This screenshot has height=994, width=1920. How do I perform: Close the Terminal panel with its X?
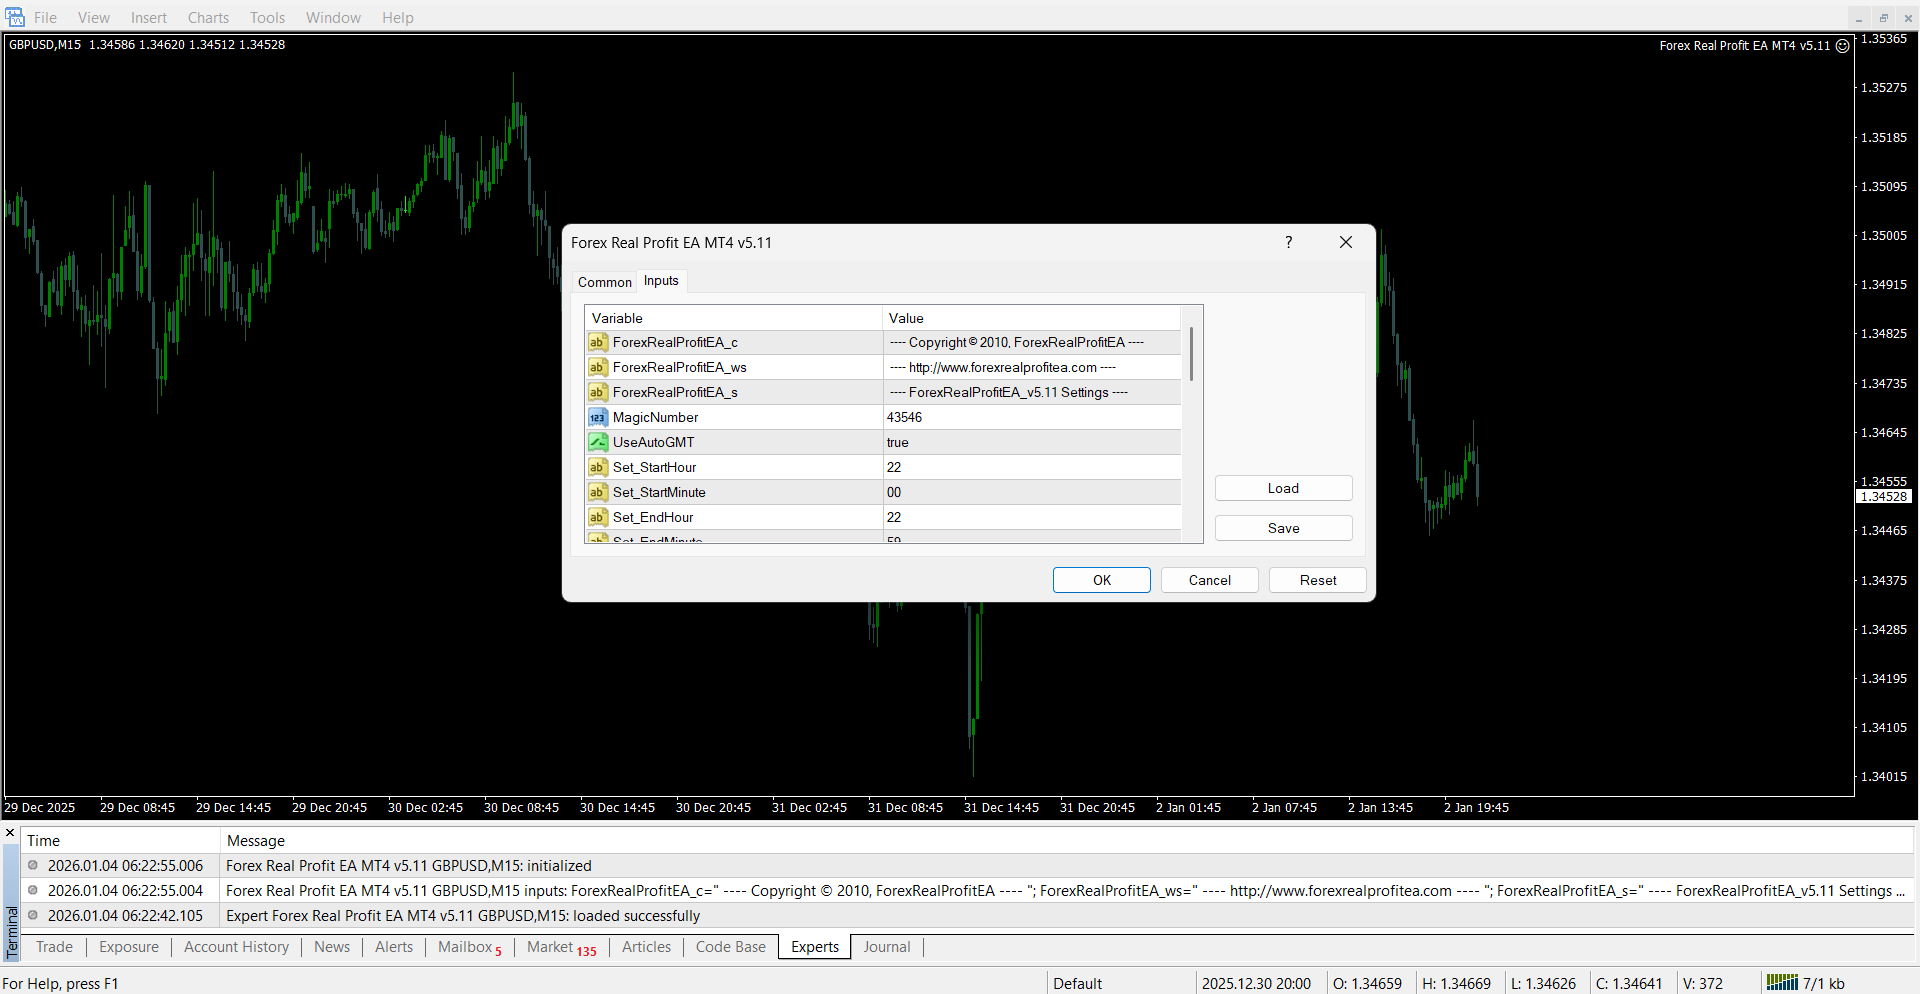10,833
